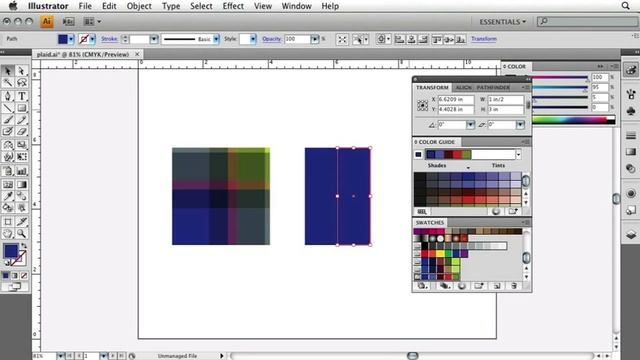Set paint mode to None button
Screen dimensions: 640x360
pos(24,276)
